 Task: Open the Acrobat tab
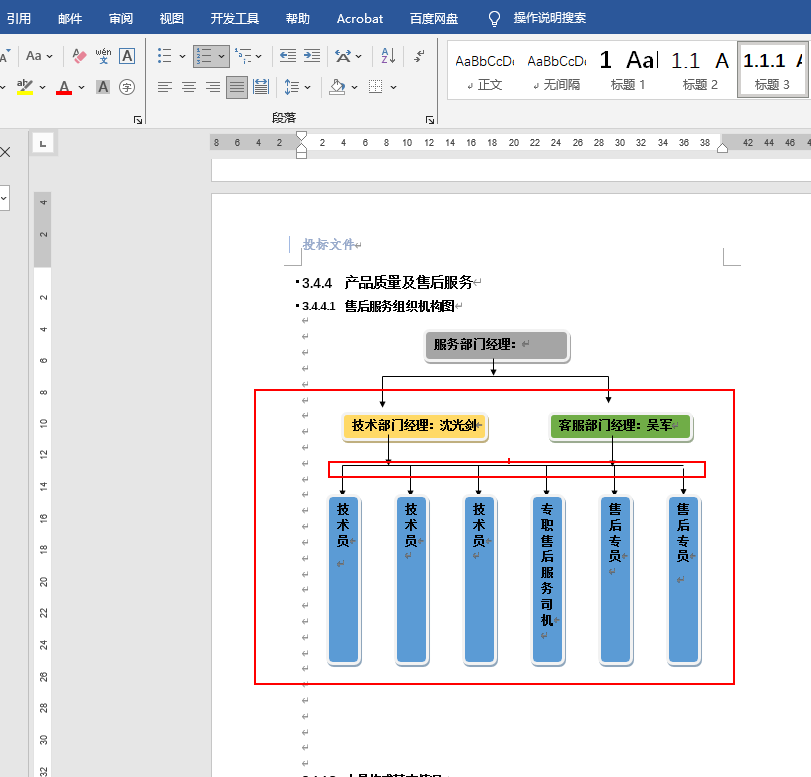click(x=359, y=19)
